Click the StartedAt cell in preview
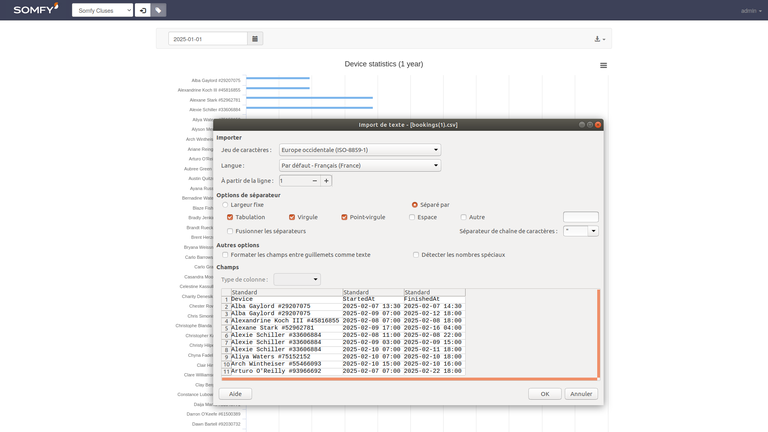Screen dimensions: 768x432 [x=373, y=299]
